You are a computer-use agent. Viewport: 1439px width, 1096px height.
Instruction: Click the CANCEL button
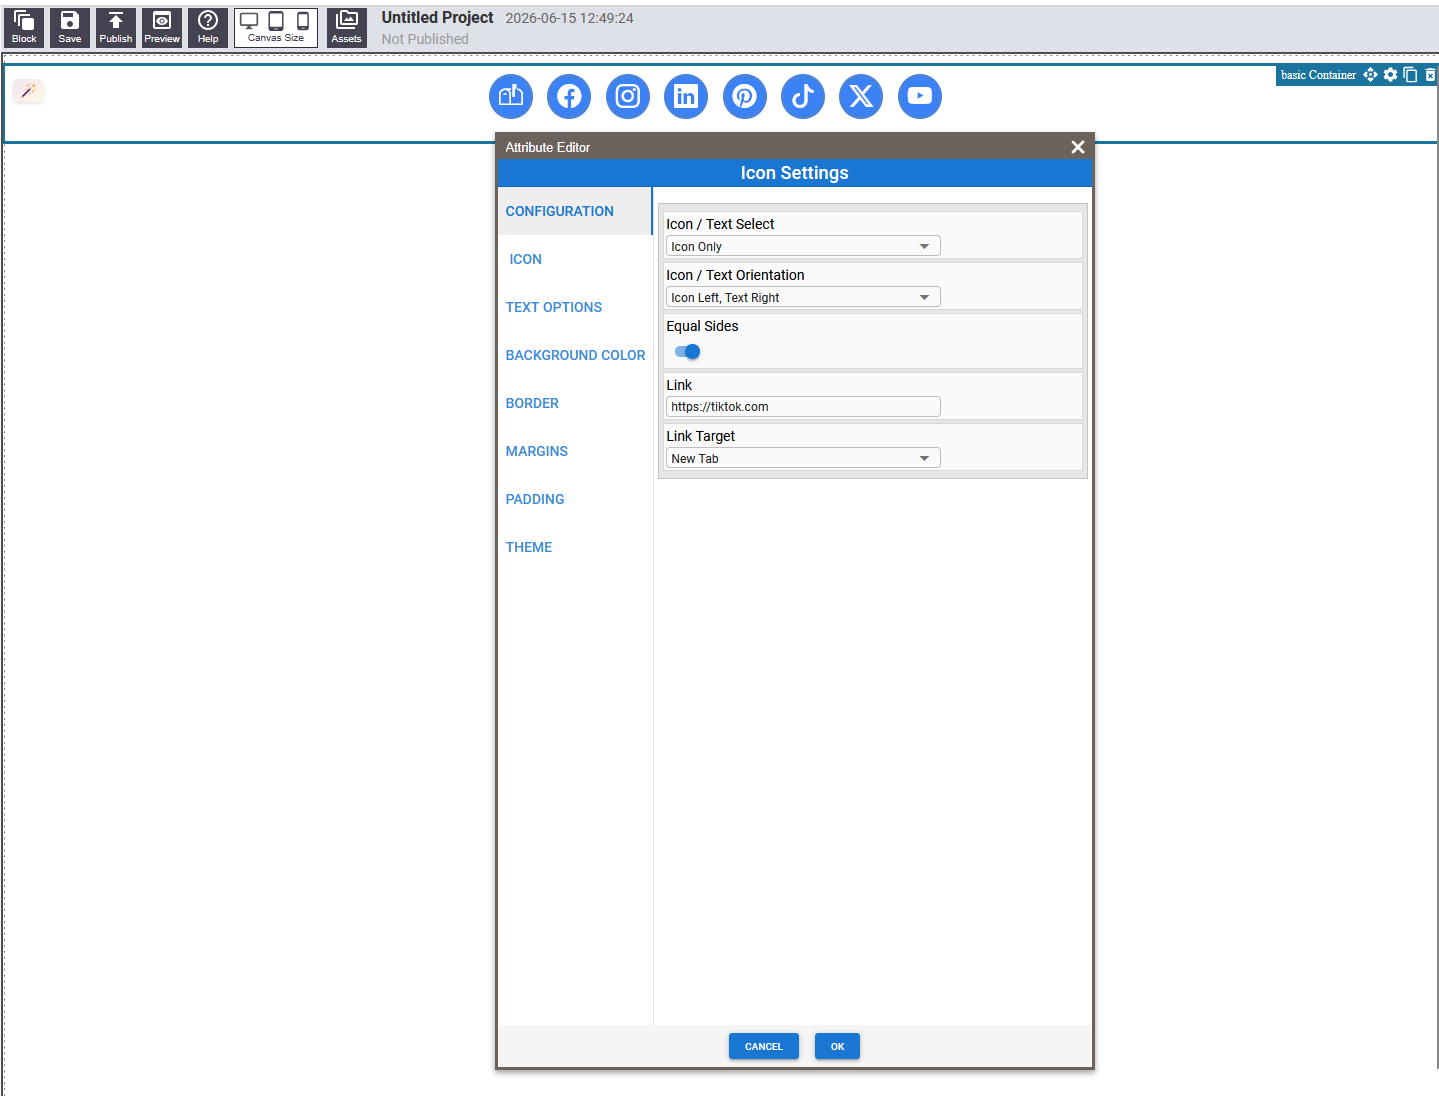point(764,1046)
